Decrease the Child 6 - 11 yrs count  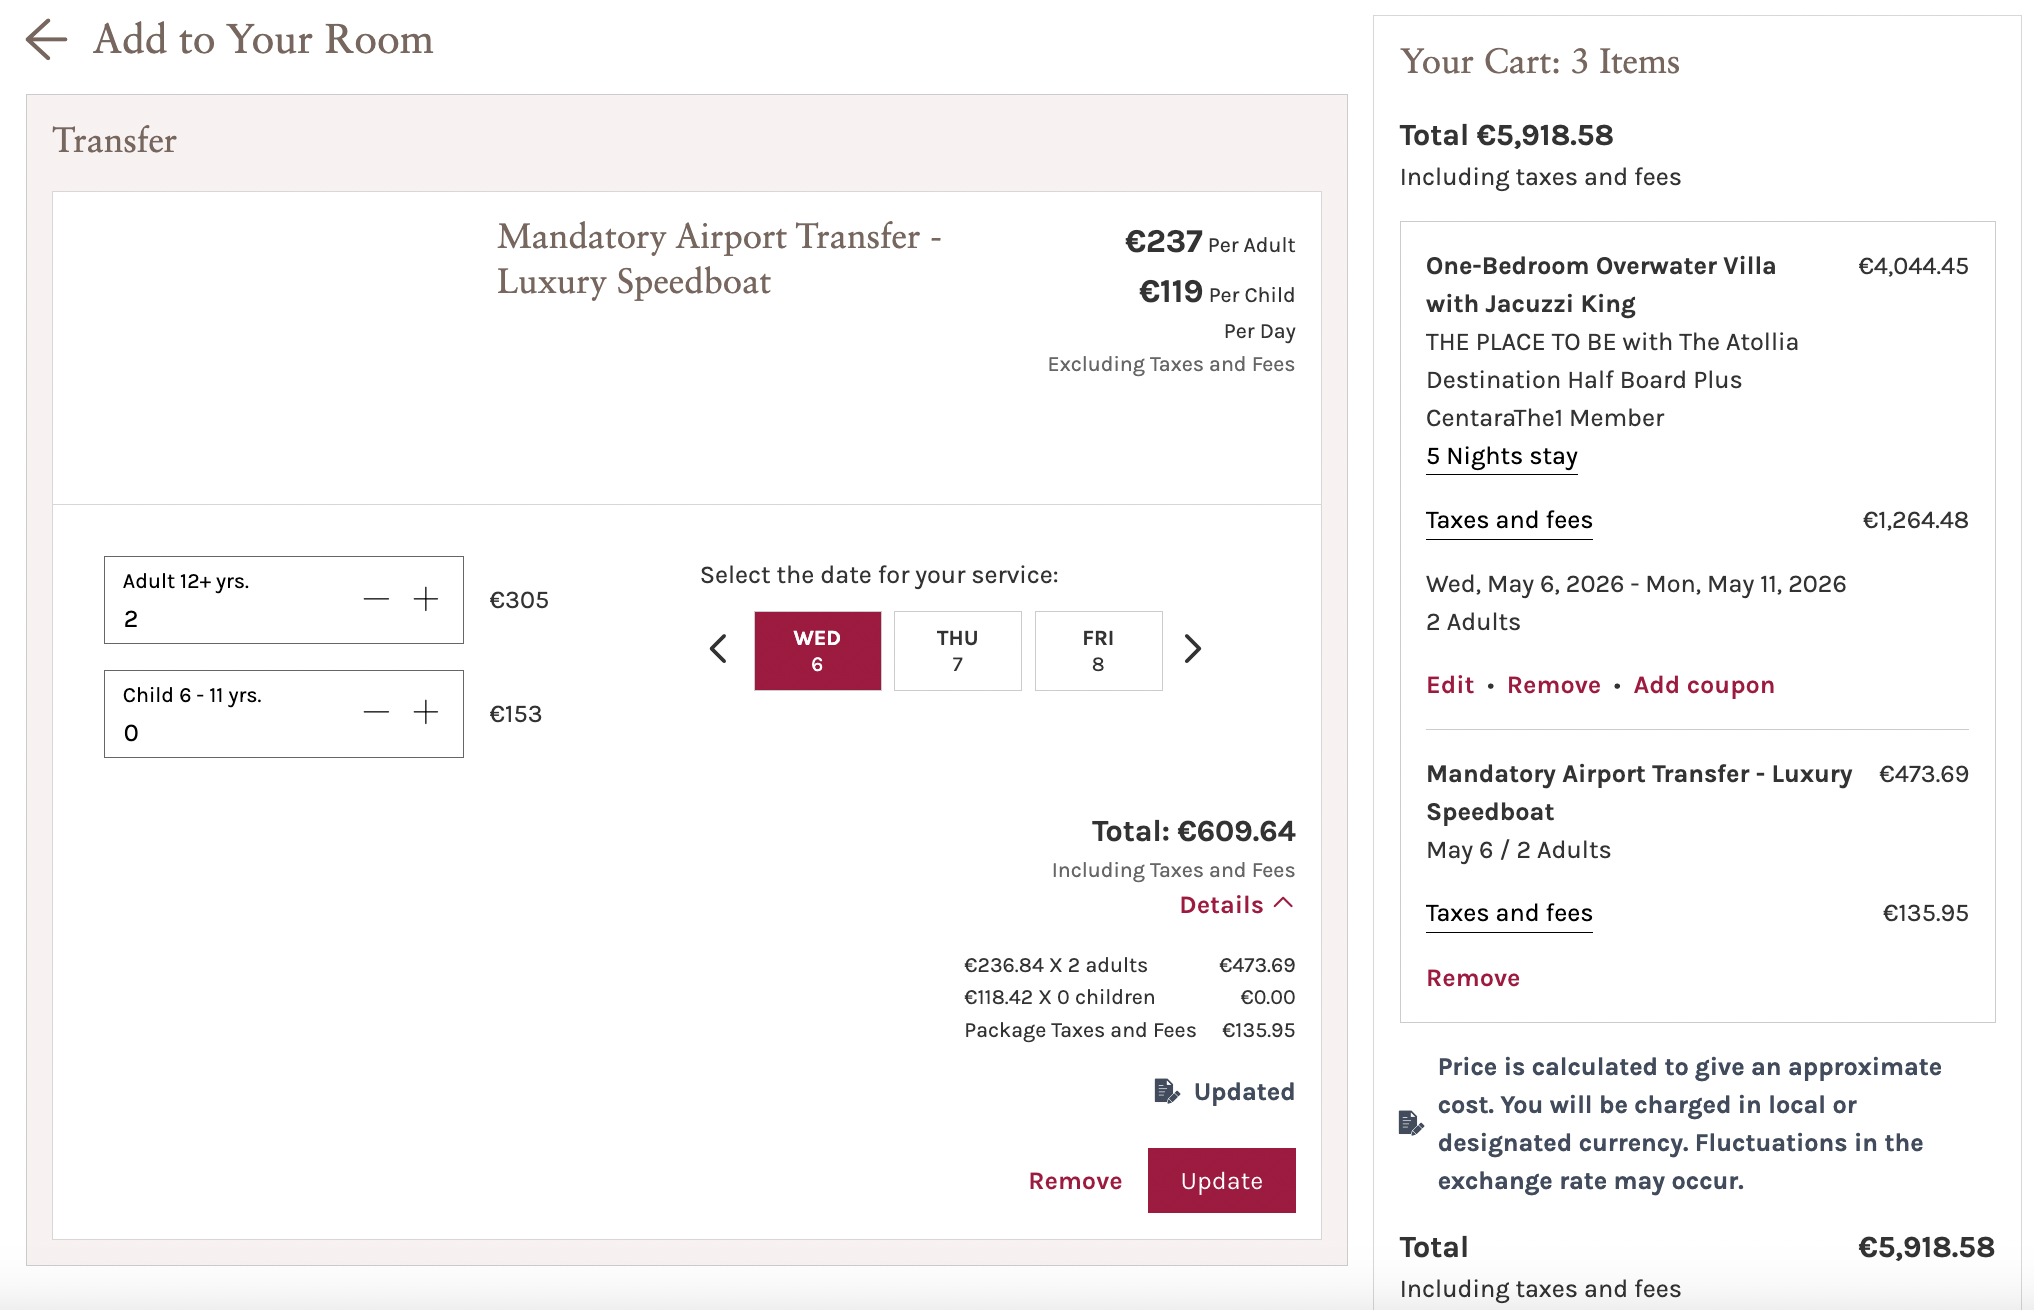[x=376, y=712]
